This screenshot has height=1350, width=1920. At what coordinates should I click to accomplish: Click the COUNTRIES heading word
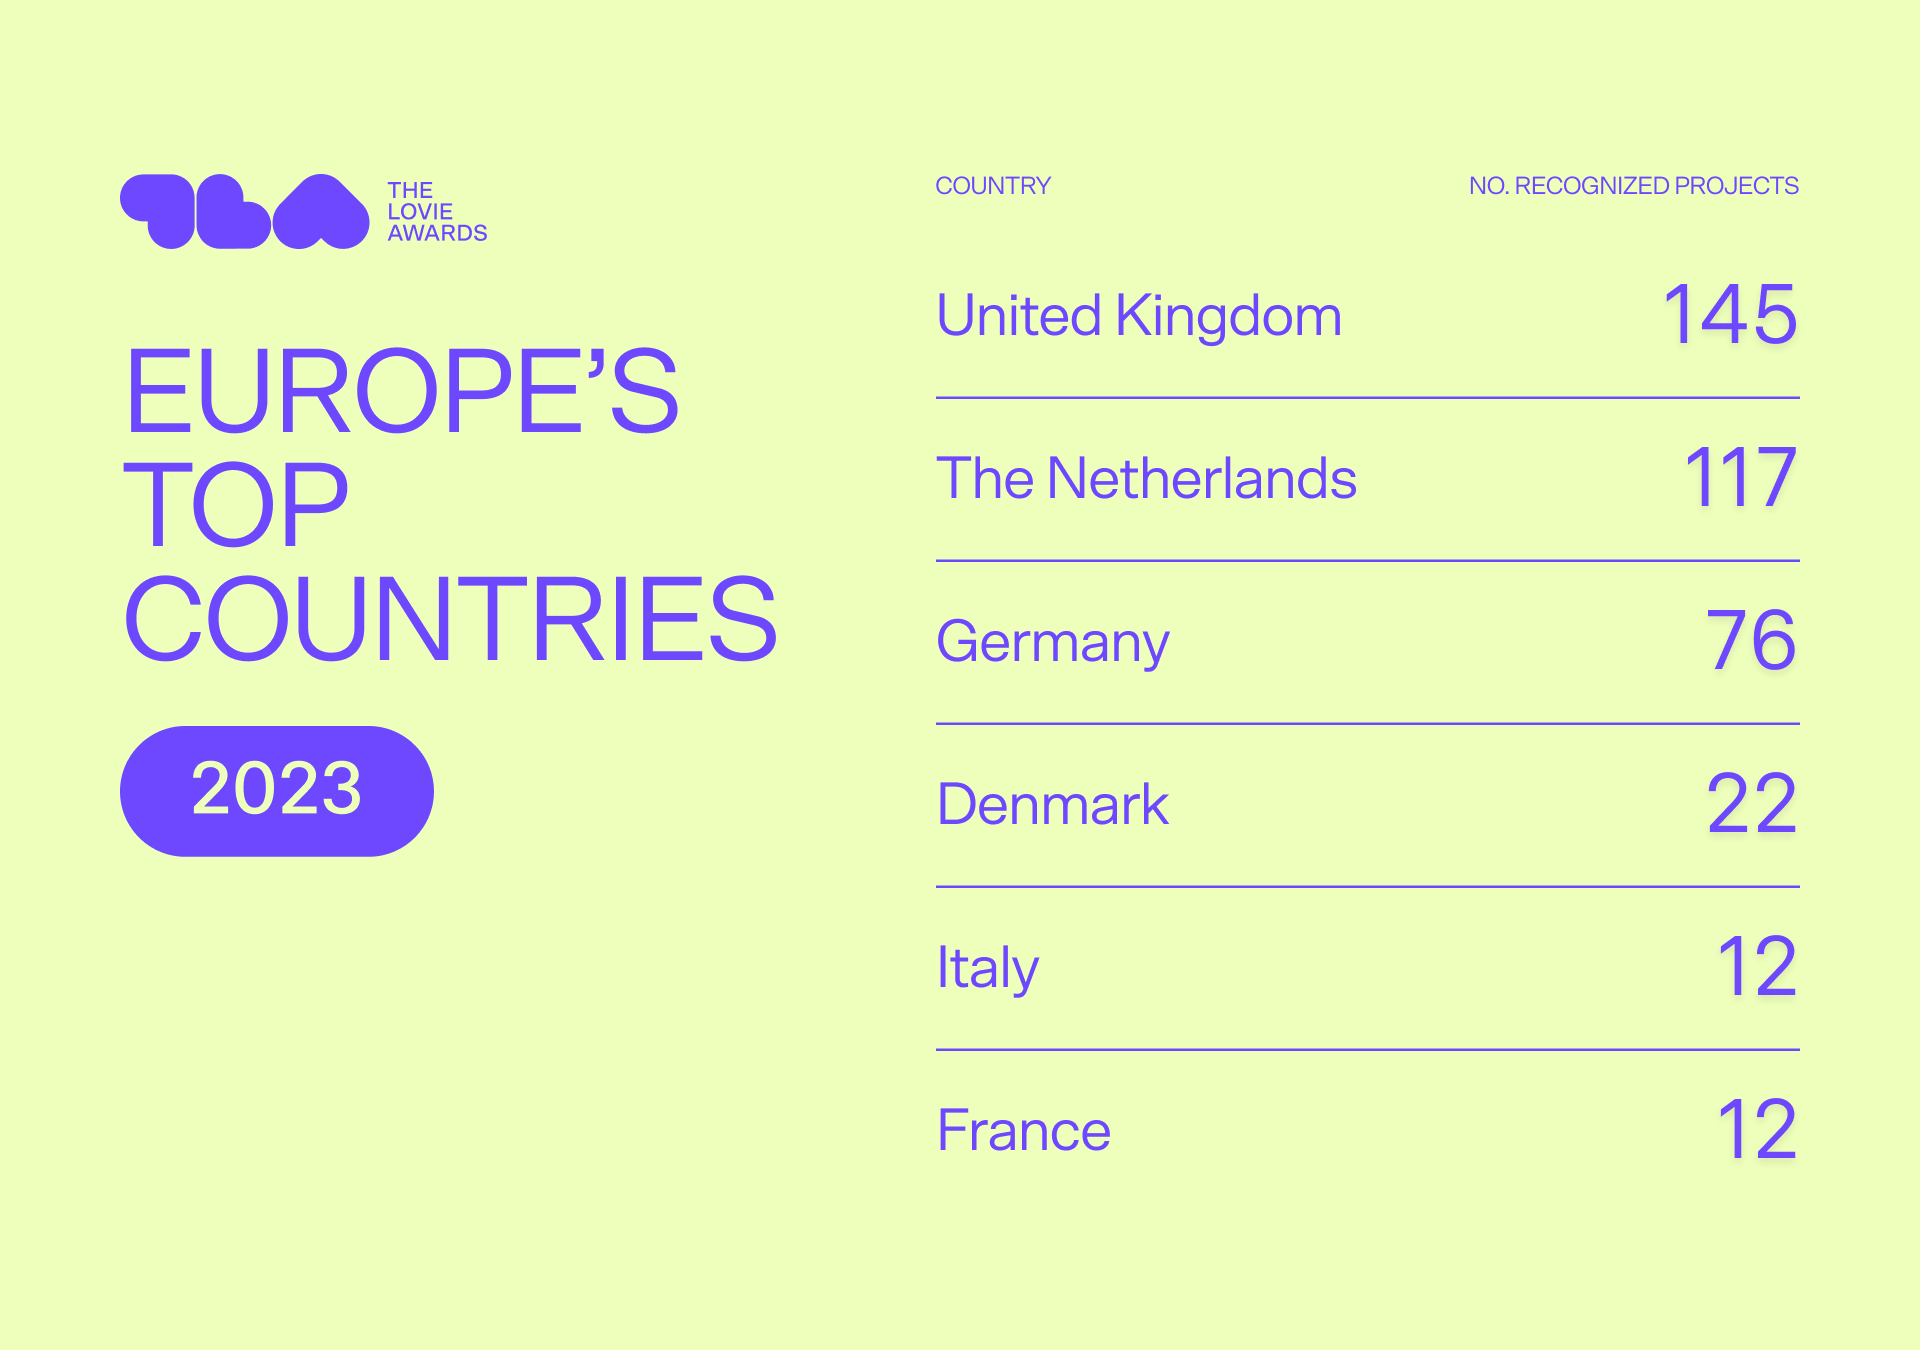pyautogui.click(x=451, y=619)
